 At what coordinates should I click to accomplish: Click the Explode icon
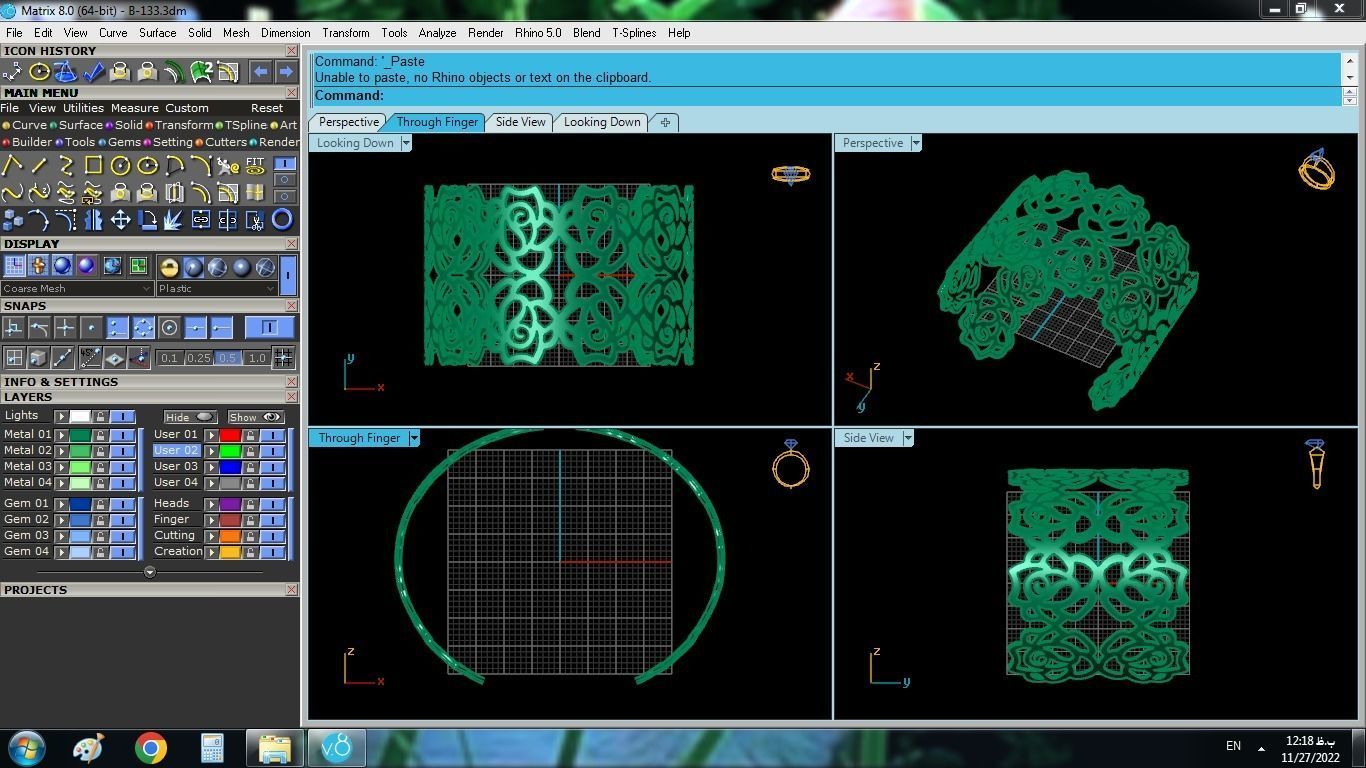coord(174,219)
